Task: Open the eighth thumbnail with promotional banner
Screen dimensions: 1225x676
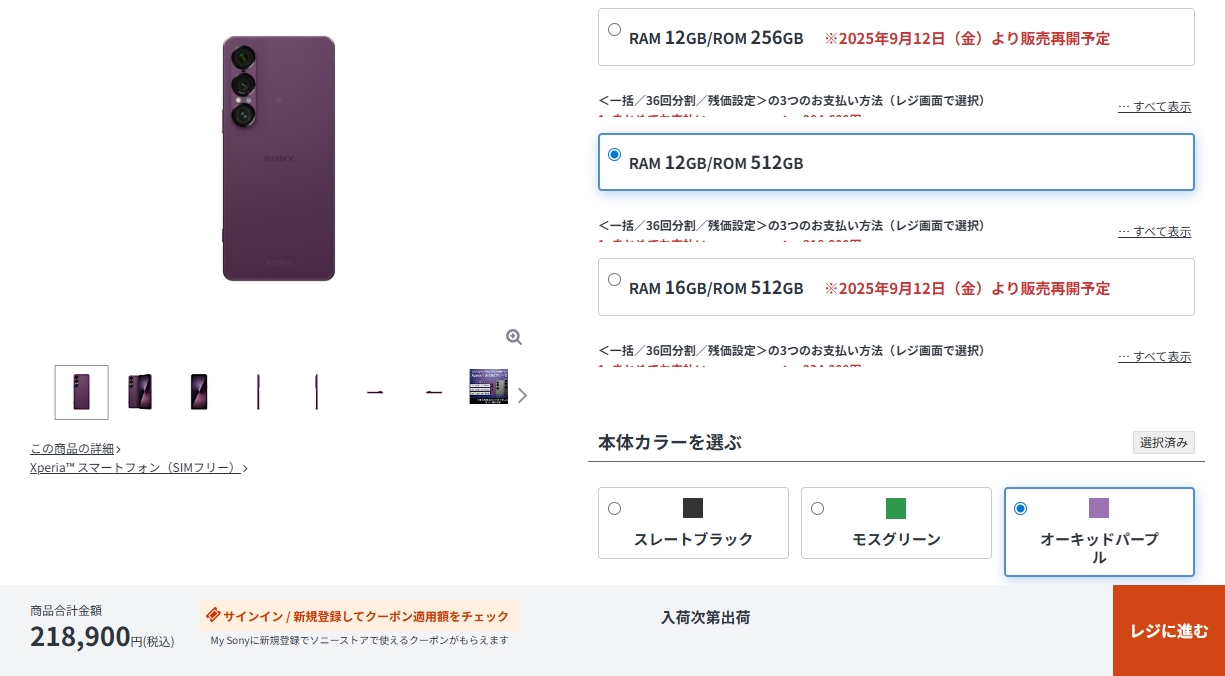Action: pyautogui.click(x=489, y=386)
